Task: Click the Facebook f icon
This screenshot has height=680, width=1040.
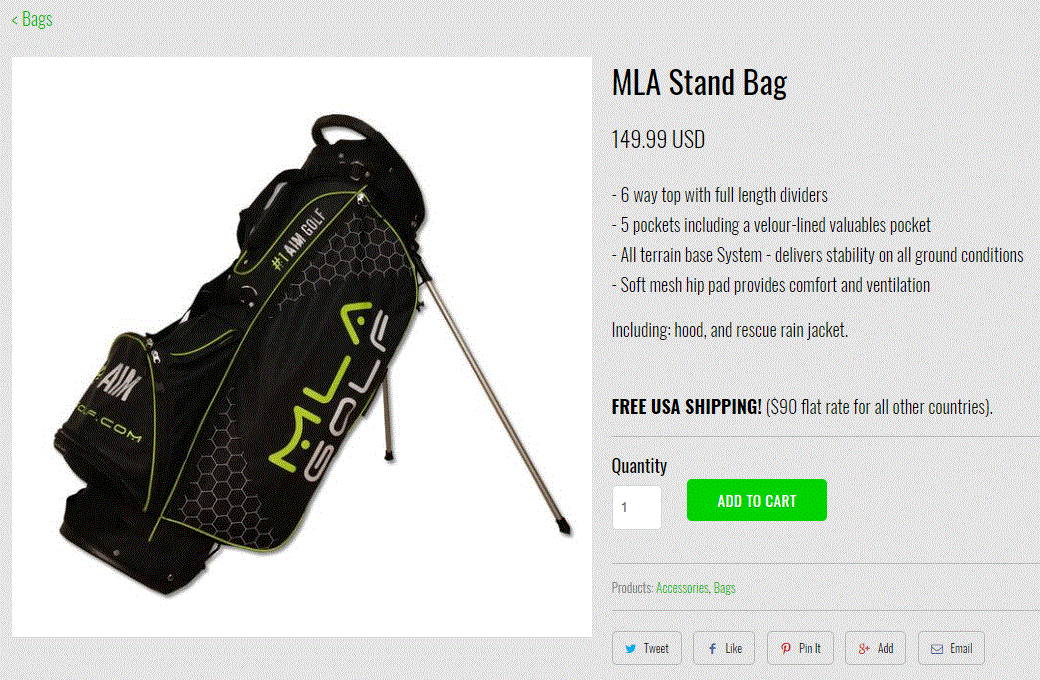Action: tap(712, 649)
